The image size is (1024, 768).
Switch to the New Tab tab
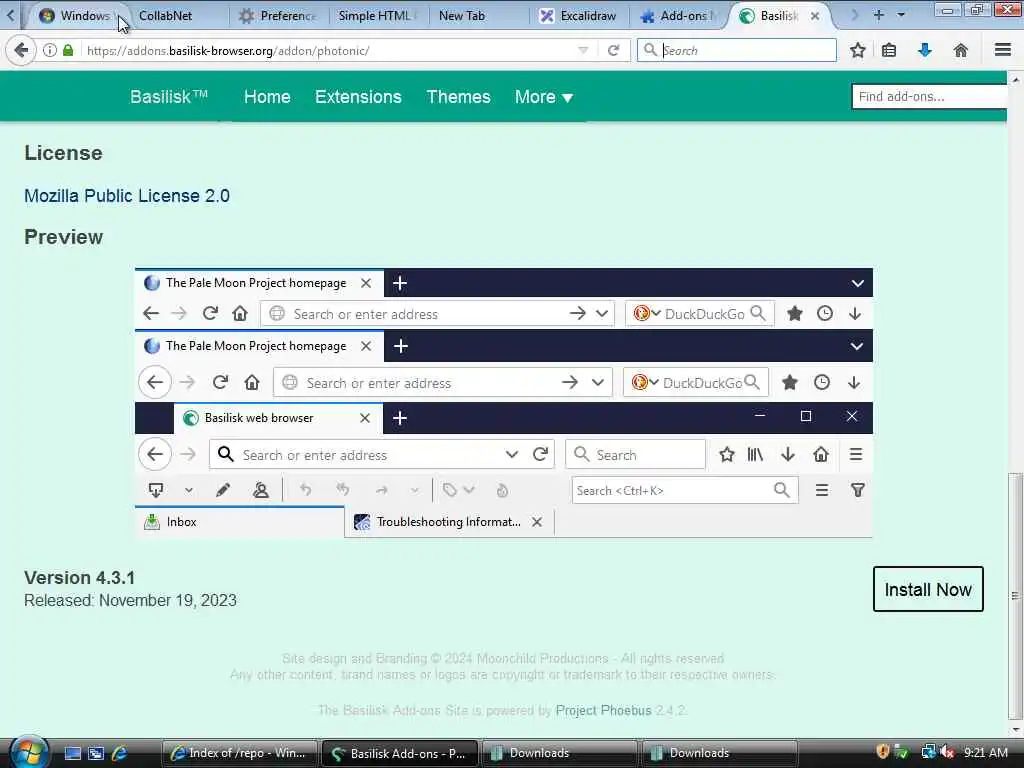(x=462, y=16)
